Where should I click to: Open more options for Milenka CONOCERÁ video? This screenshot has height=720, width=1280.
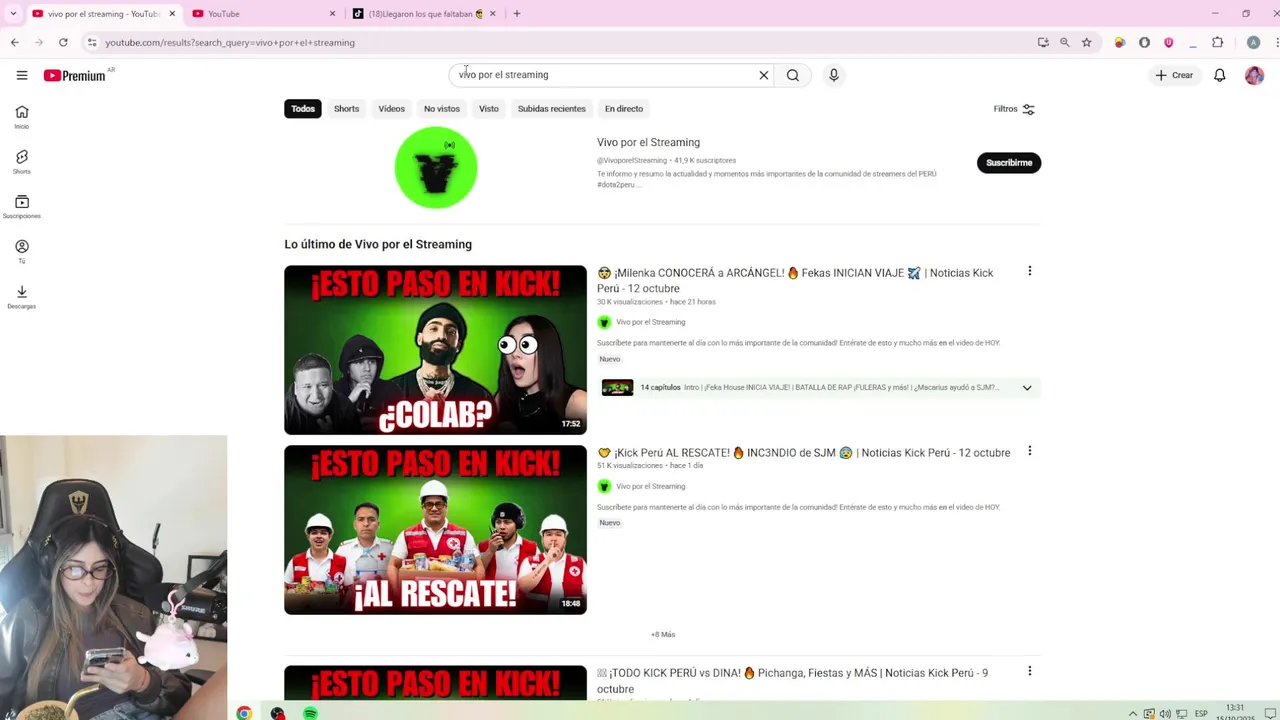tap(1029, 271)
